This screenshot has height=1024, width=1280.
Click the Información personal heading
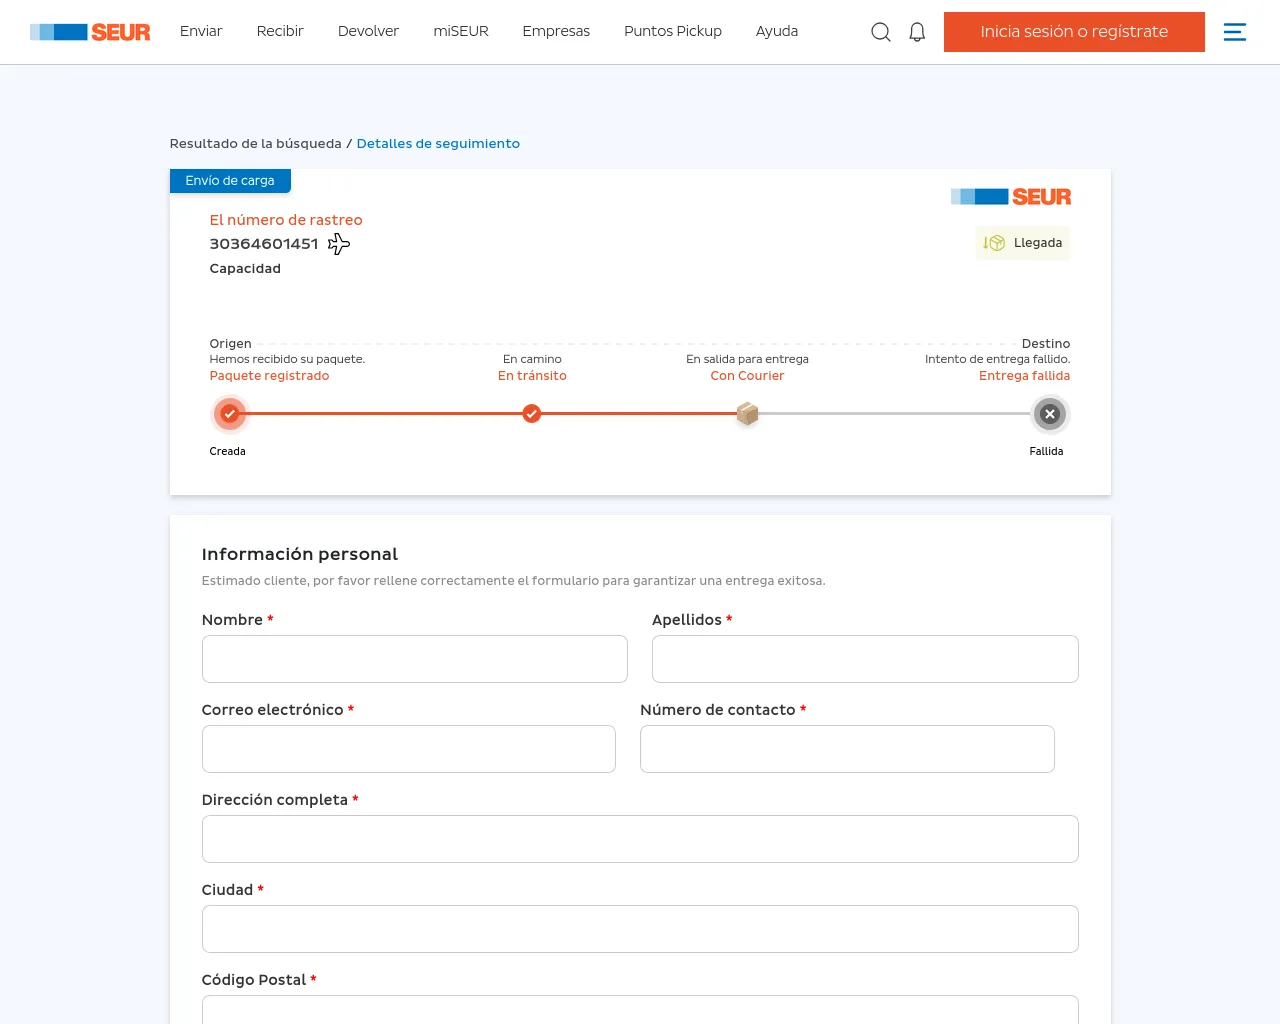coord(300,554)
